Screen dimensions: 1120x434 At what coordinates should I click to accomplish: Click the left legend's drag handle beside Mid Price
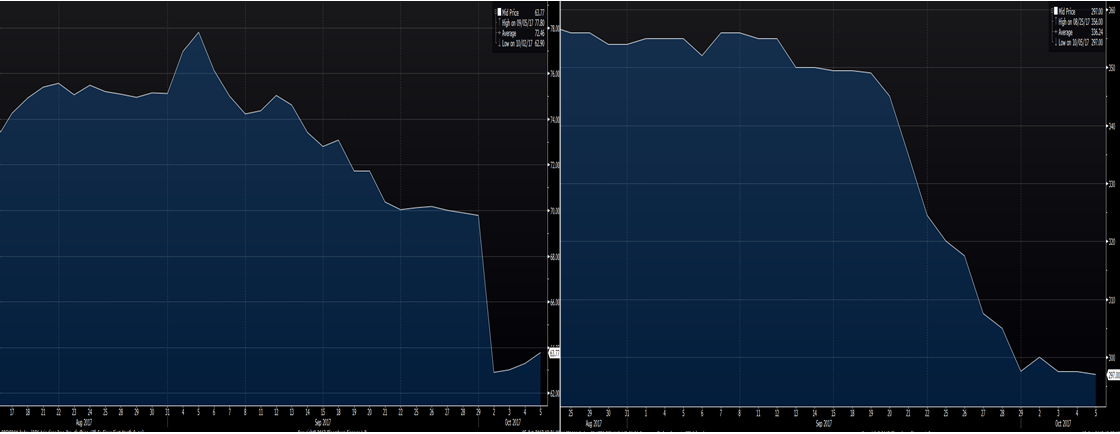(495, 13)
